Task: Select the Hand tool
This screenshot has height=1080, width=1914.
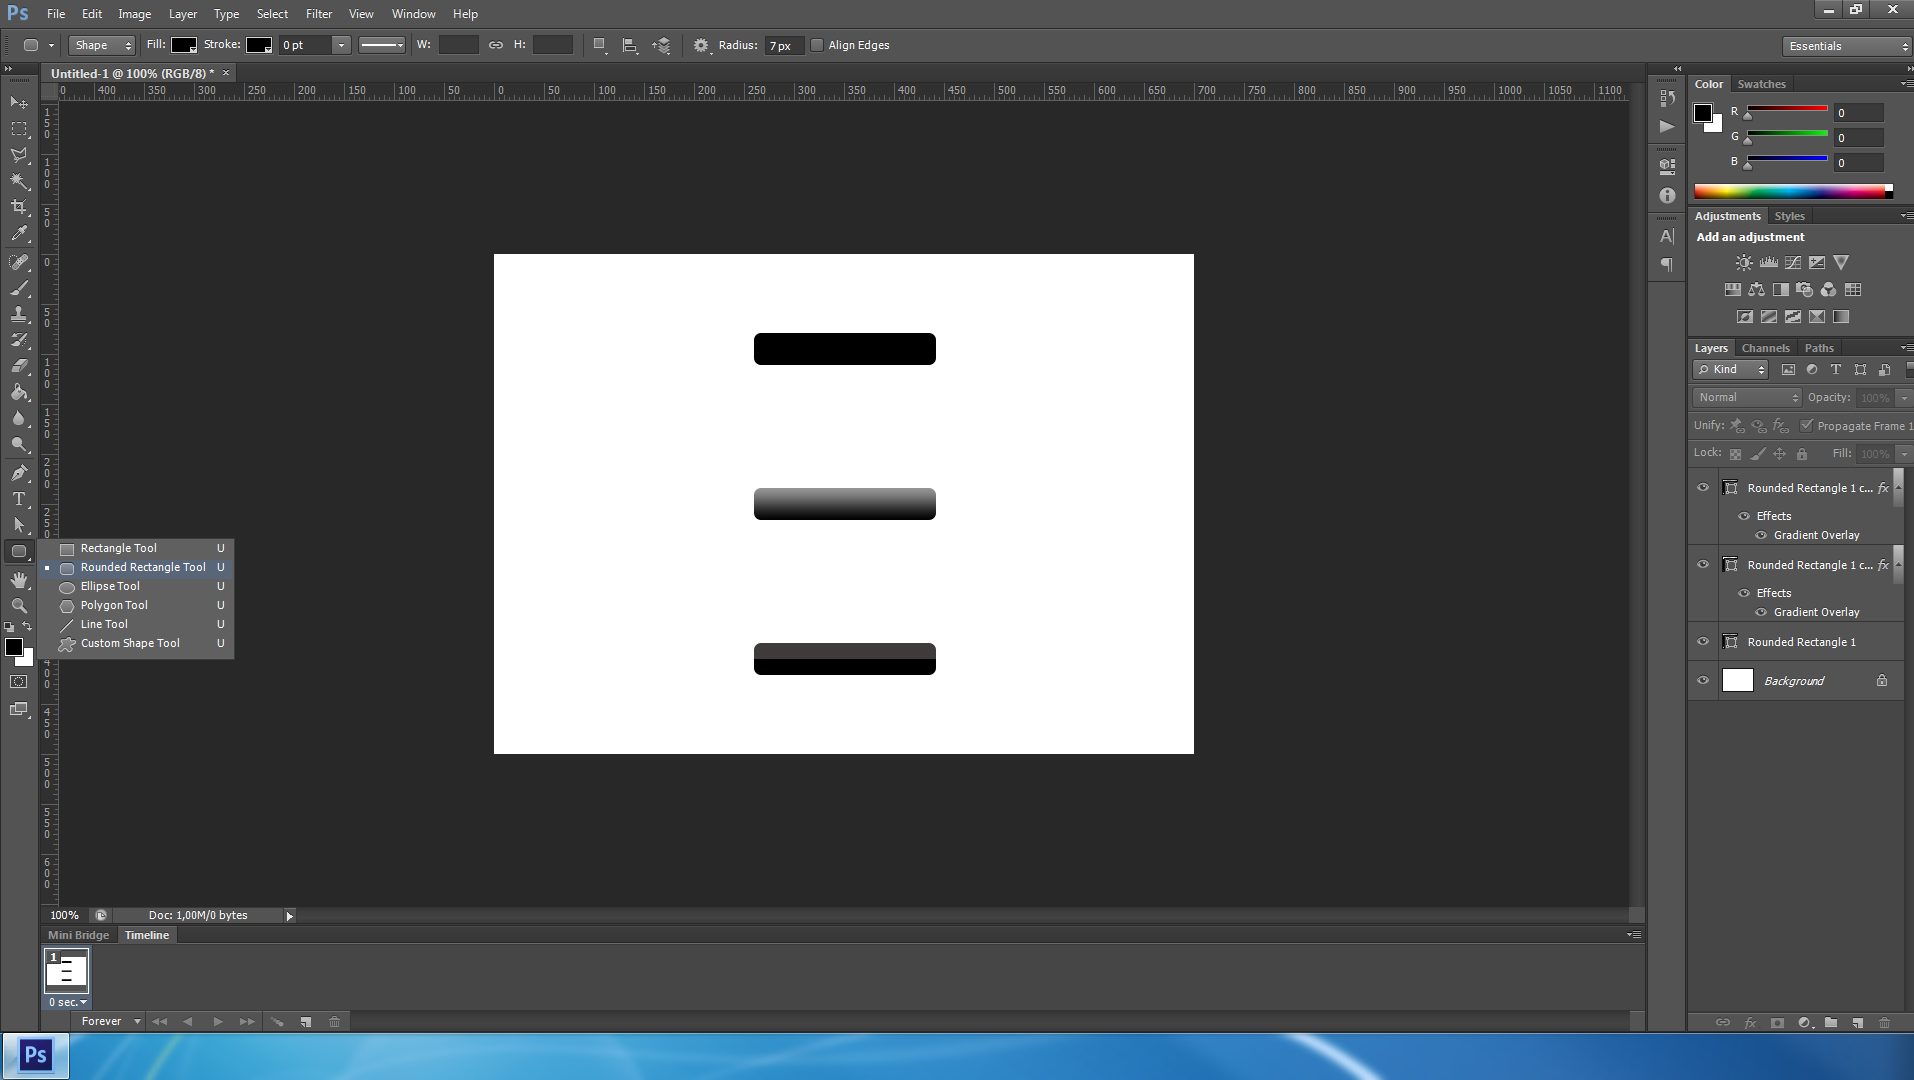Action: pos(19,580)
